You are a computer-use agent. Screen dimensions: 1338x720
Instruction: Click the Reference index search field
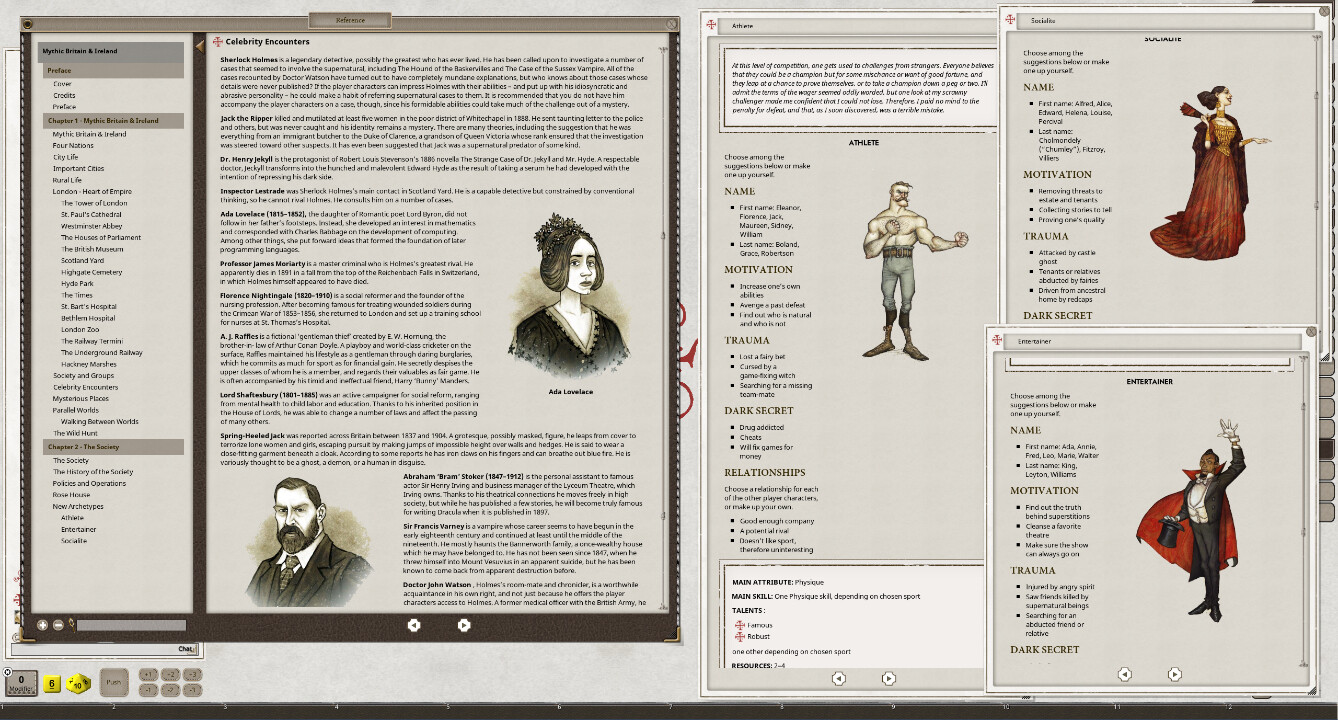click(x=130, y=626)
